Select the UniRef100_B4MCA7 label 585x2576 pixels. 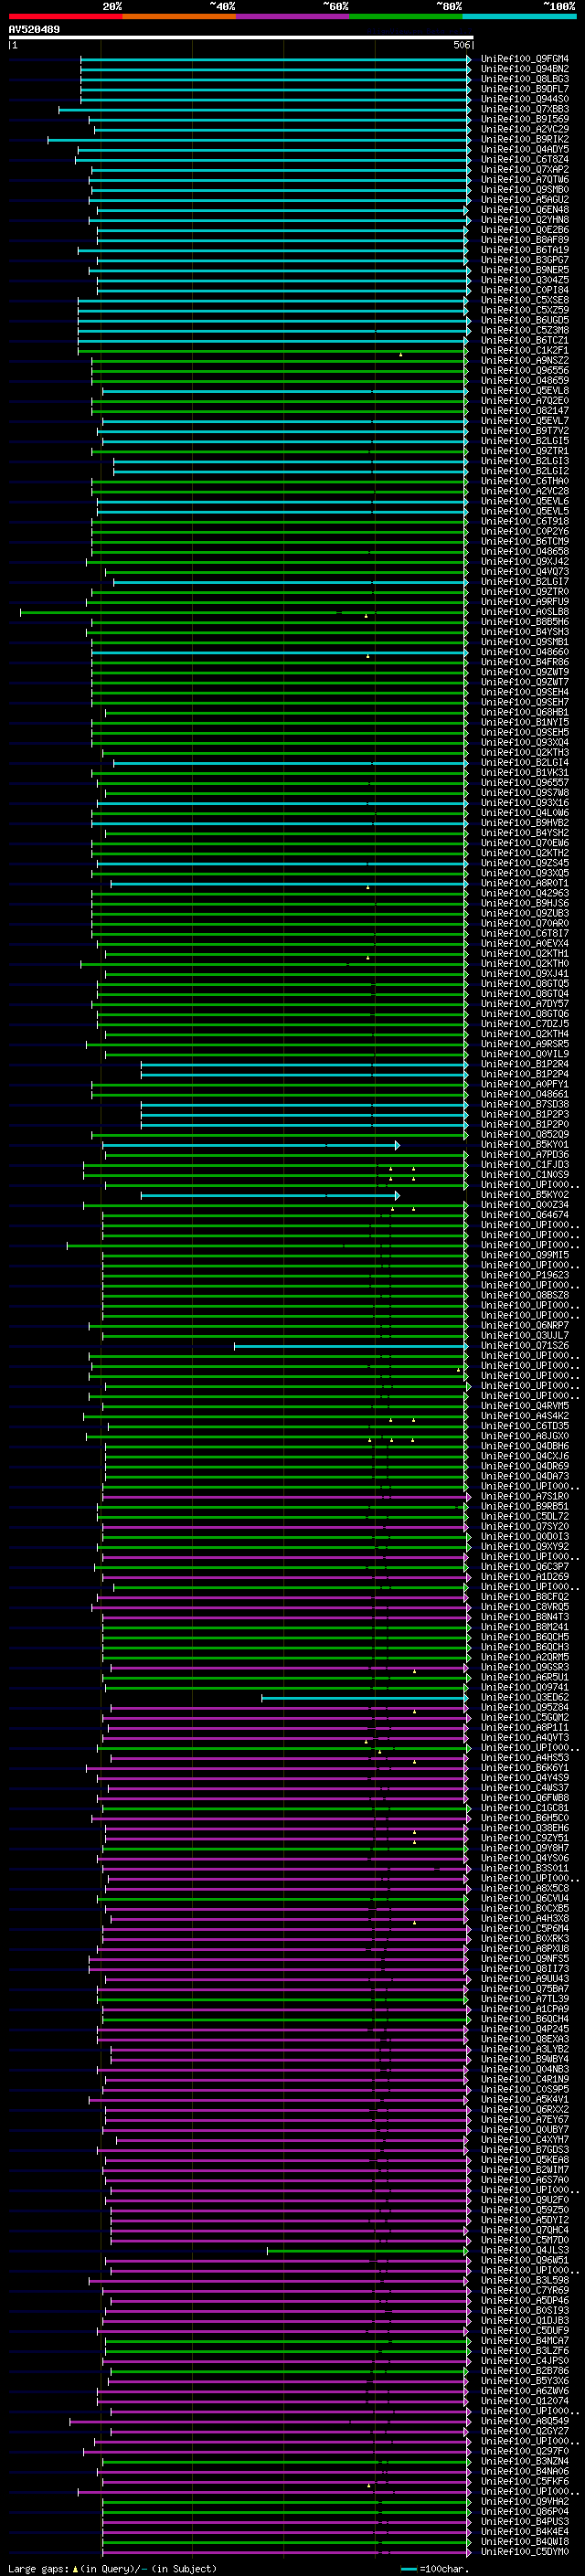[524, 2340]
